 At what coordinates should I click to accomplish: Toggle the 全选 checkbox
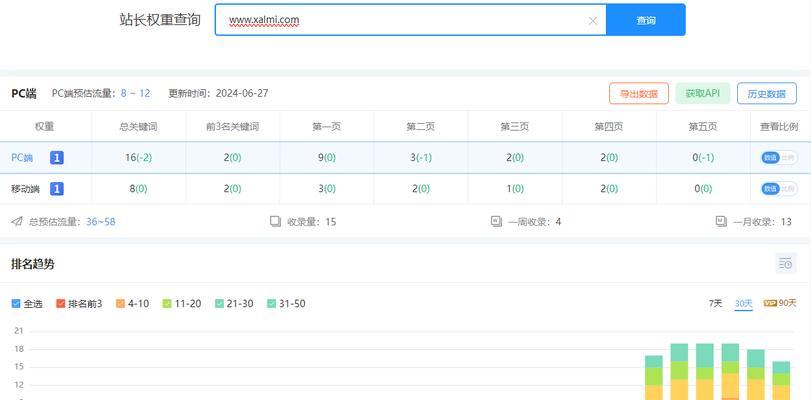(16, 303)
